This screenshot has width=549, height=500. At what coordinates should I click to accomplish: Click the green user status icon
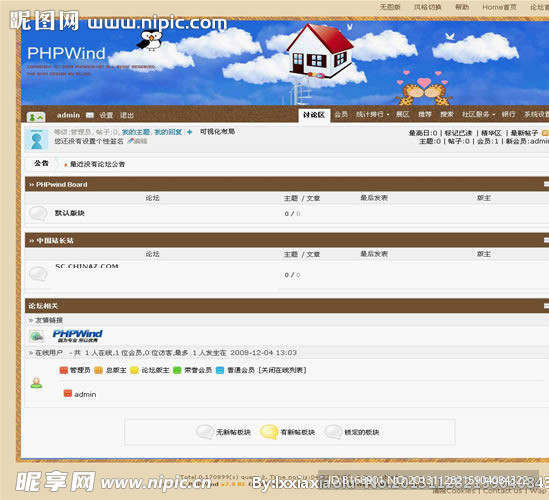(x=36, y=117)
